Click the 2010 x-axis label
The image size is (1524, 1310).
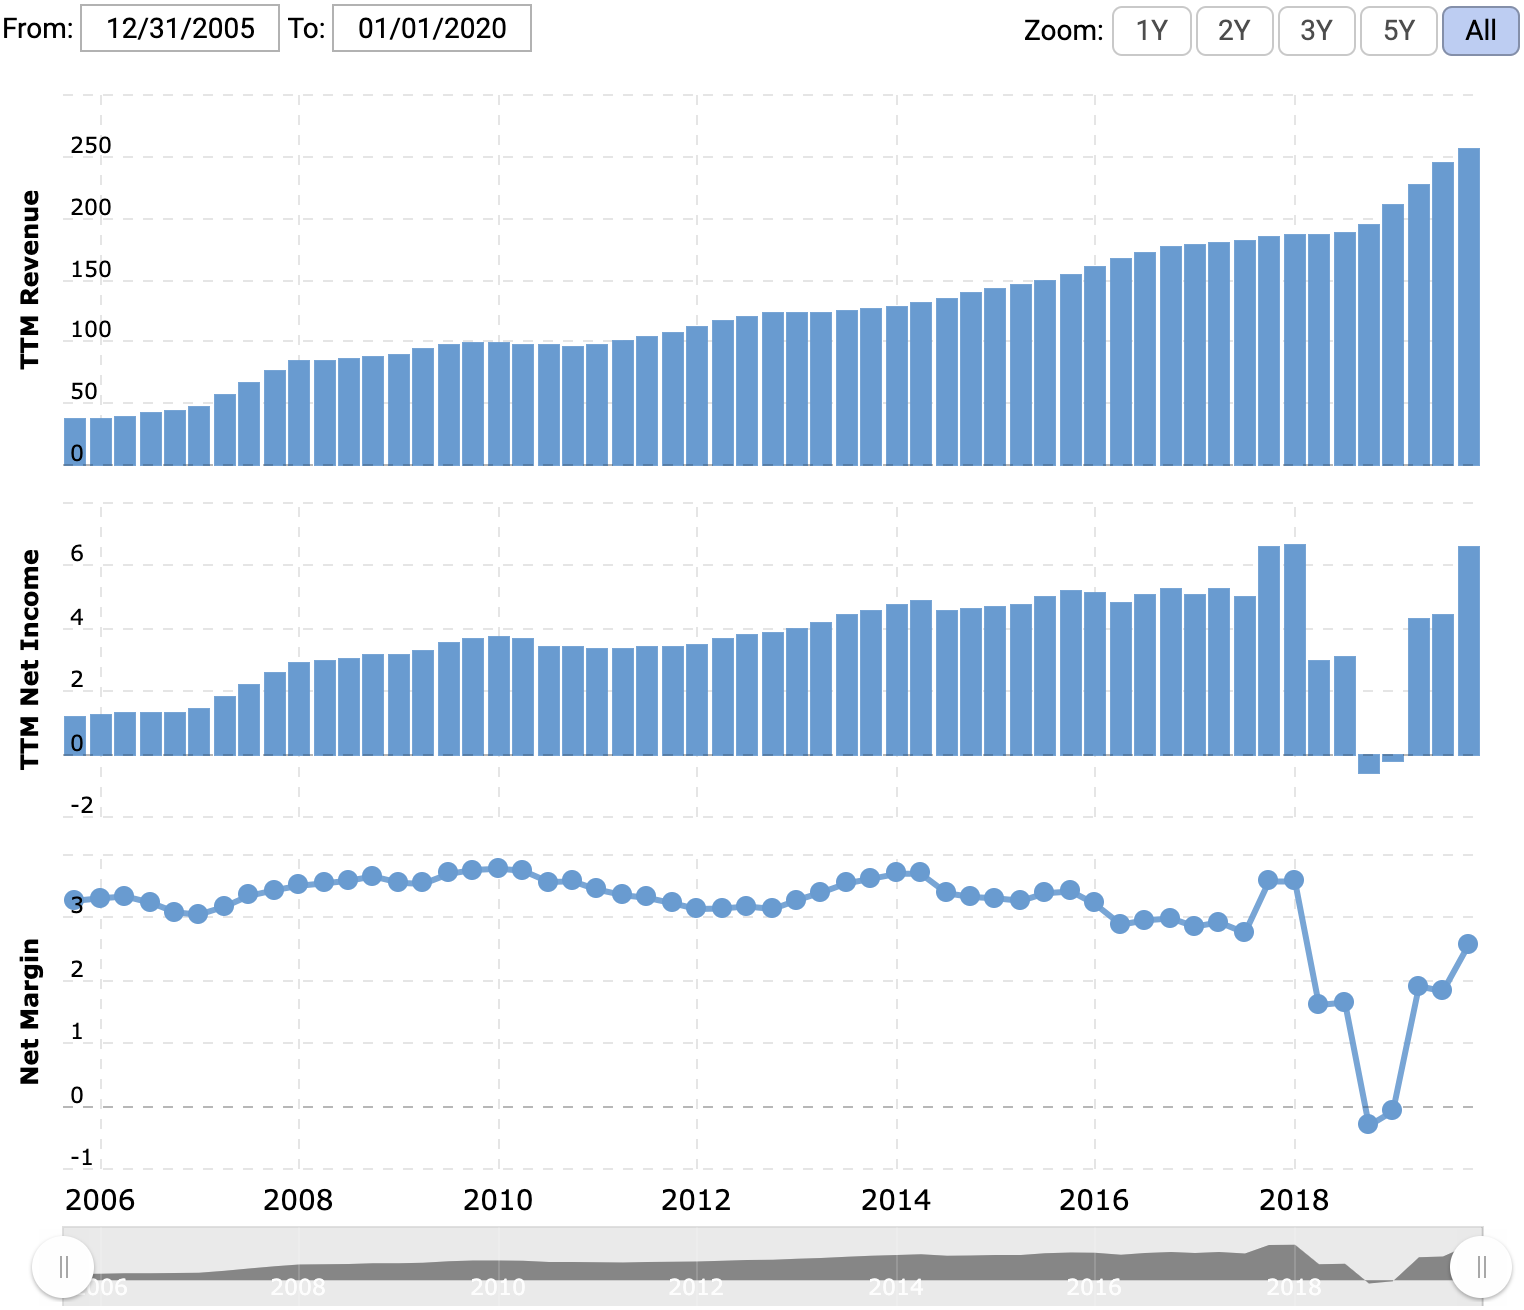click(x=498, y=1200)
